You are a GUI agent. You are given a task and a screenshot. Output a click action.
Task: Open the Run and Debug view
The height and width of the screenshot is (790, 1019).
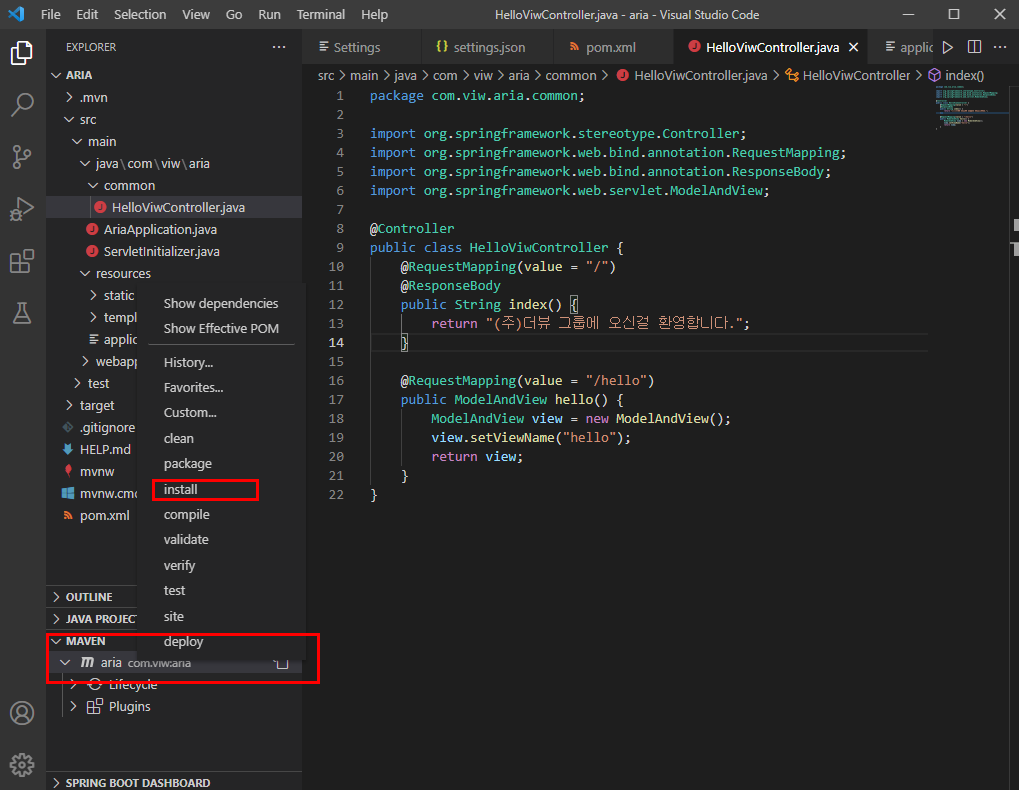pos(22,209)
